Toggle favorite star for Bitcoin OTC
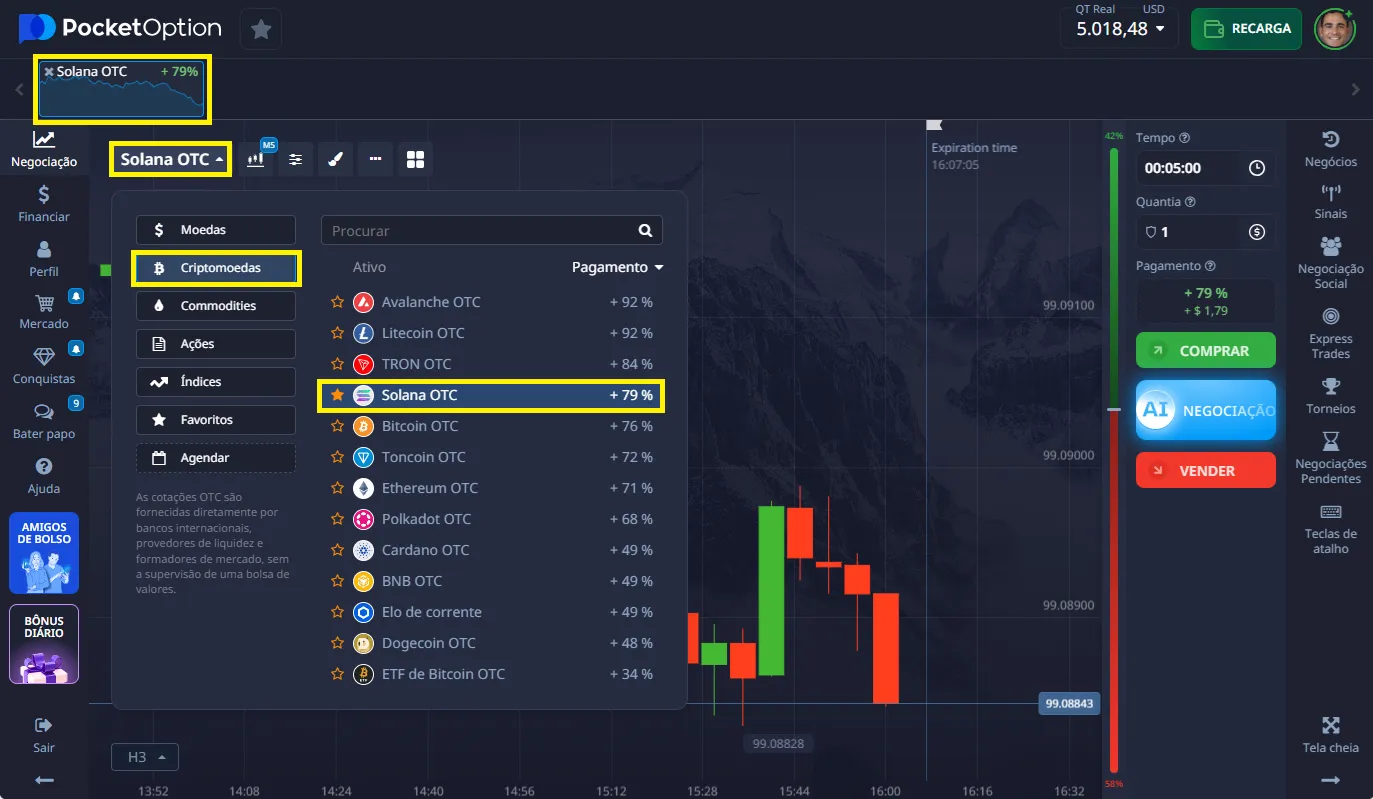The width and height of the screenshot is (1373, 799). pos(337,426)
